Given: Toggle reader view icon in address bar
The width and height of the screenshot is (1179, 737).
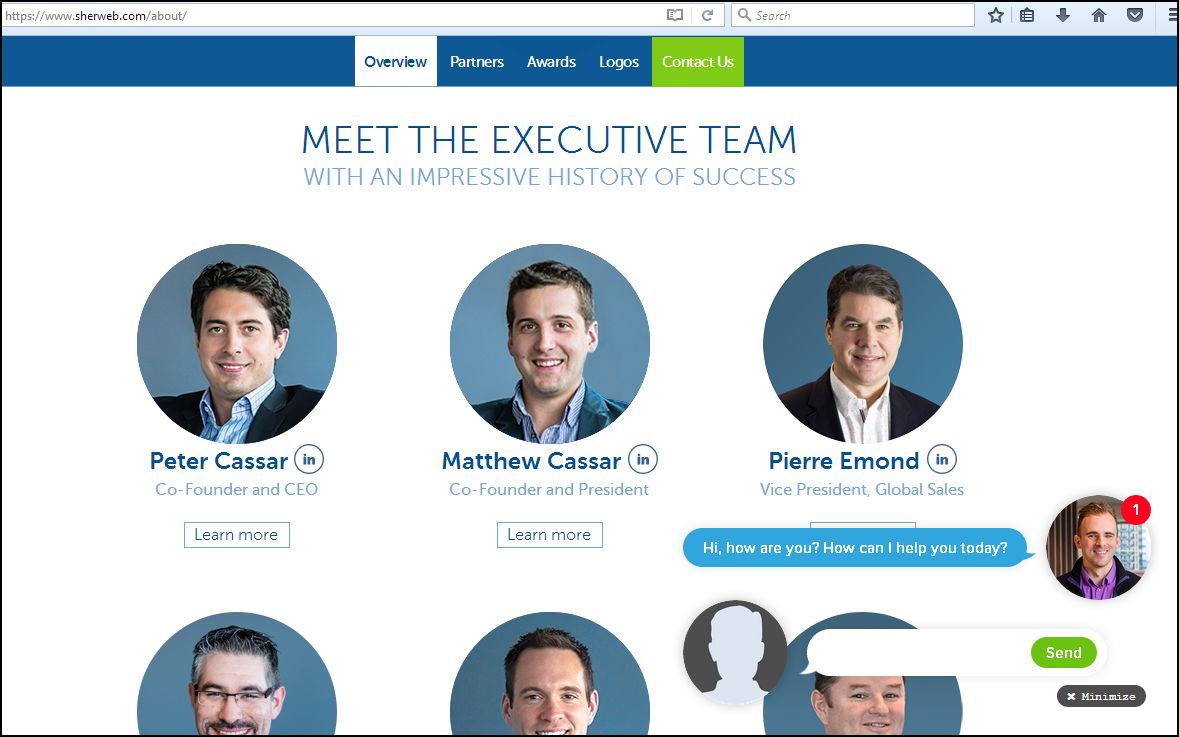Looking at the screenshot, I should [x=675, y=15].
